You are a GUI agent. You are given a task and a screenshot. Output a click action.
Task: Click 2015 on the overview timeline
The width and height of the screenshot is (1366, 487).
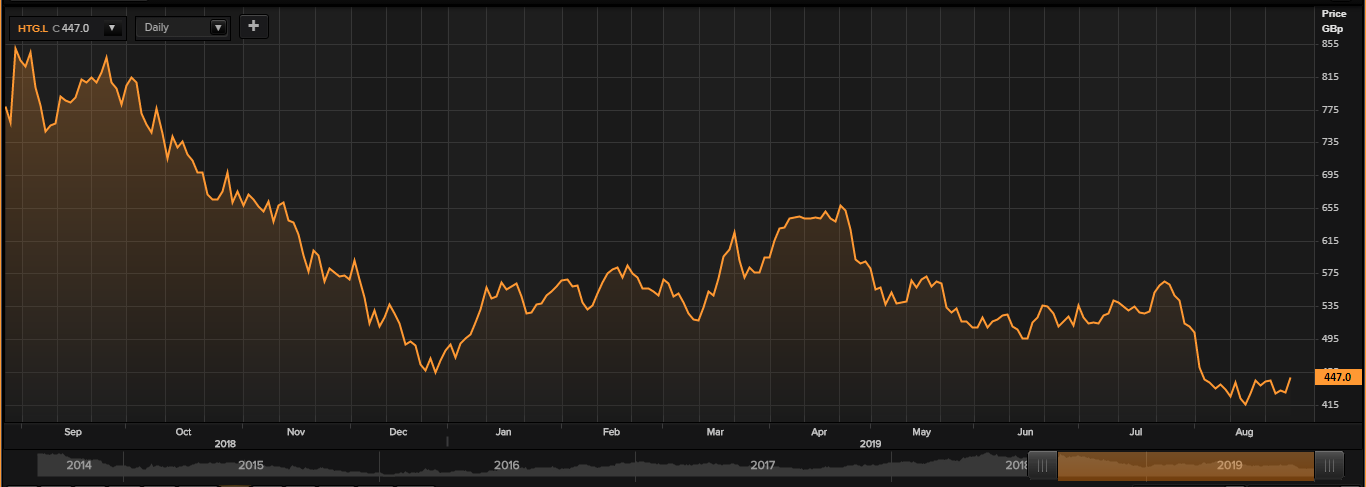251,466
